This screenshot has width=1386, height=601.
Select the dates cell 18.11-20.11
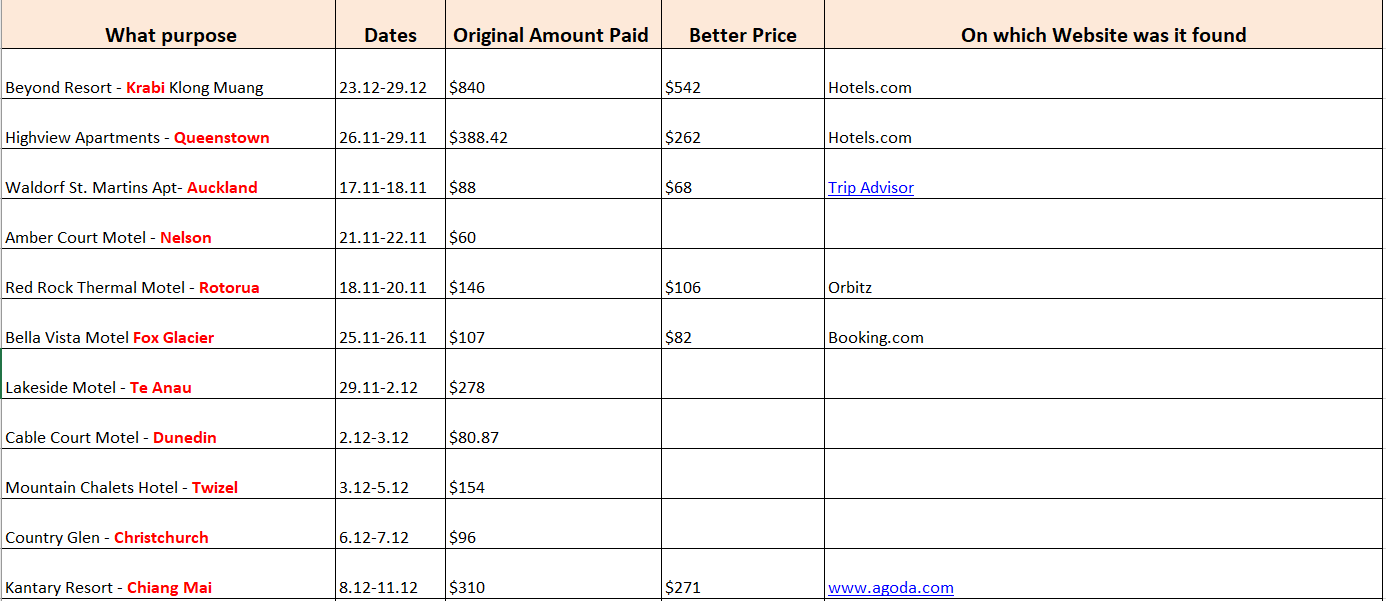(x=390, y=275)
